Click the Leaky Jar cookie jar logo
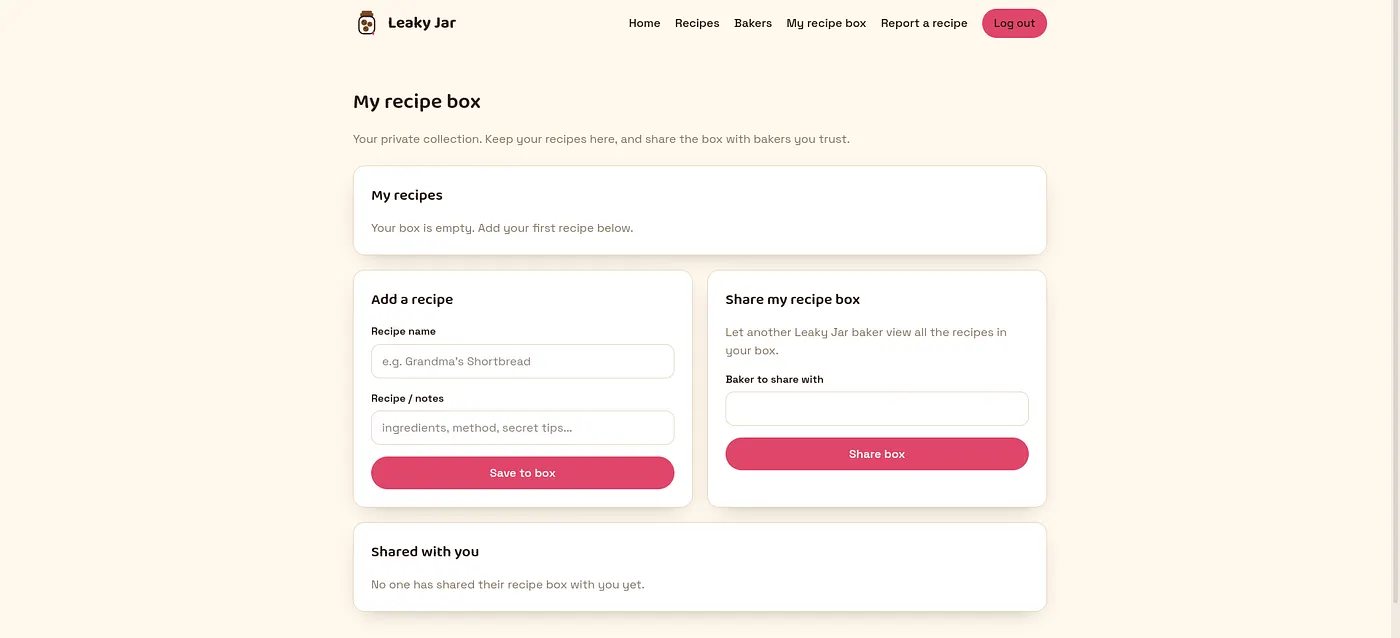The height and width of the screenshot is (638, 1400). 366,23
